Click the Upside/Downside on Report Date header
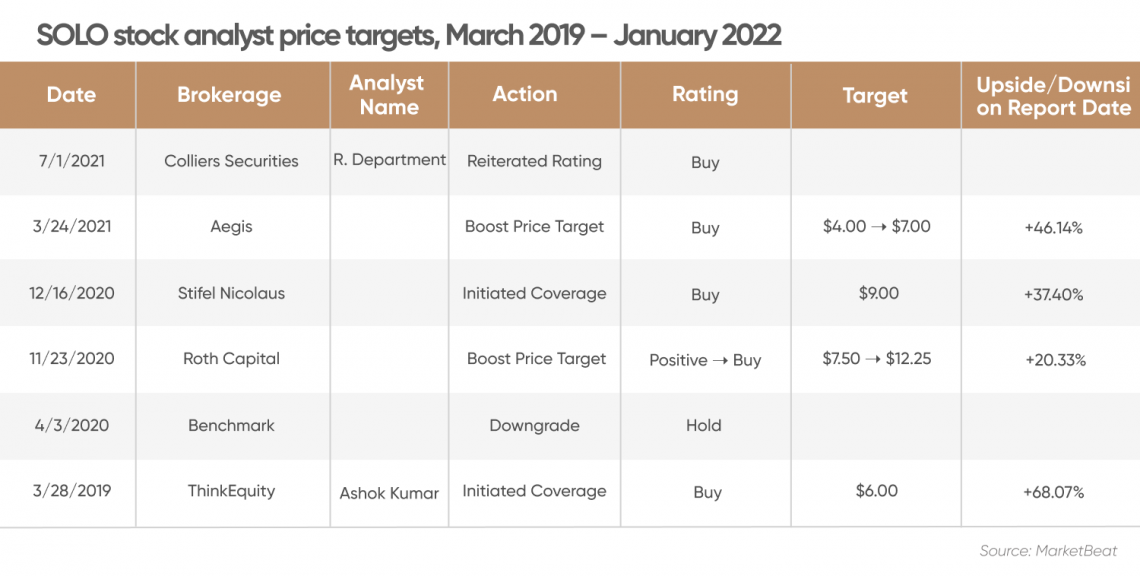The width and height of the screenshot is (1140, 576). tap(1053, 96)
